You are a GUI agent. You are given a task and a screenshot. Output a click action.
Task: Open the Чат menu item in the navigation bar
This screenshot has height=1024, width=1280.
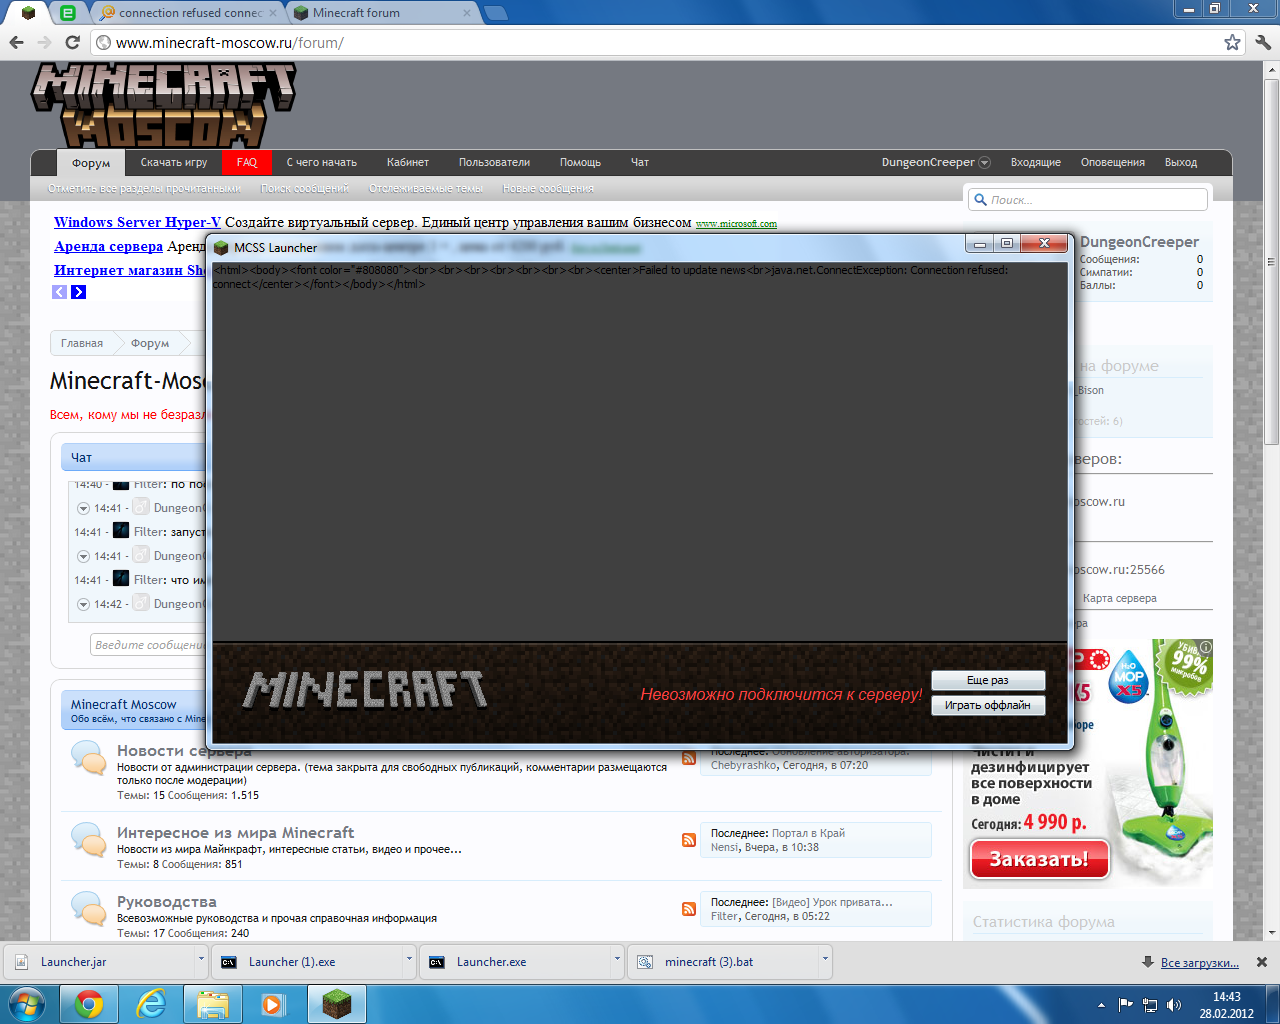click(x=640, y=162)
